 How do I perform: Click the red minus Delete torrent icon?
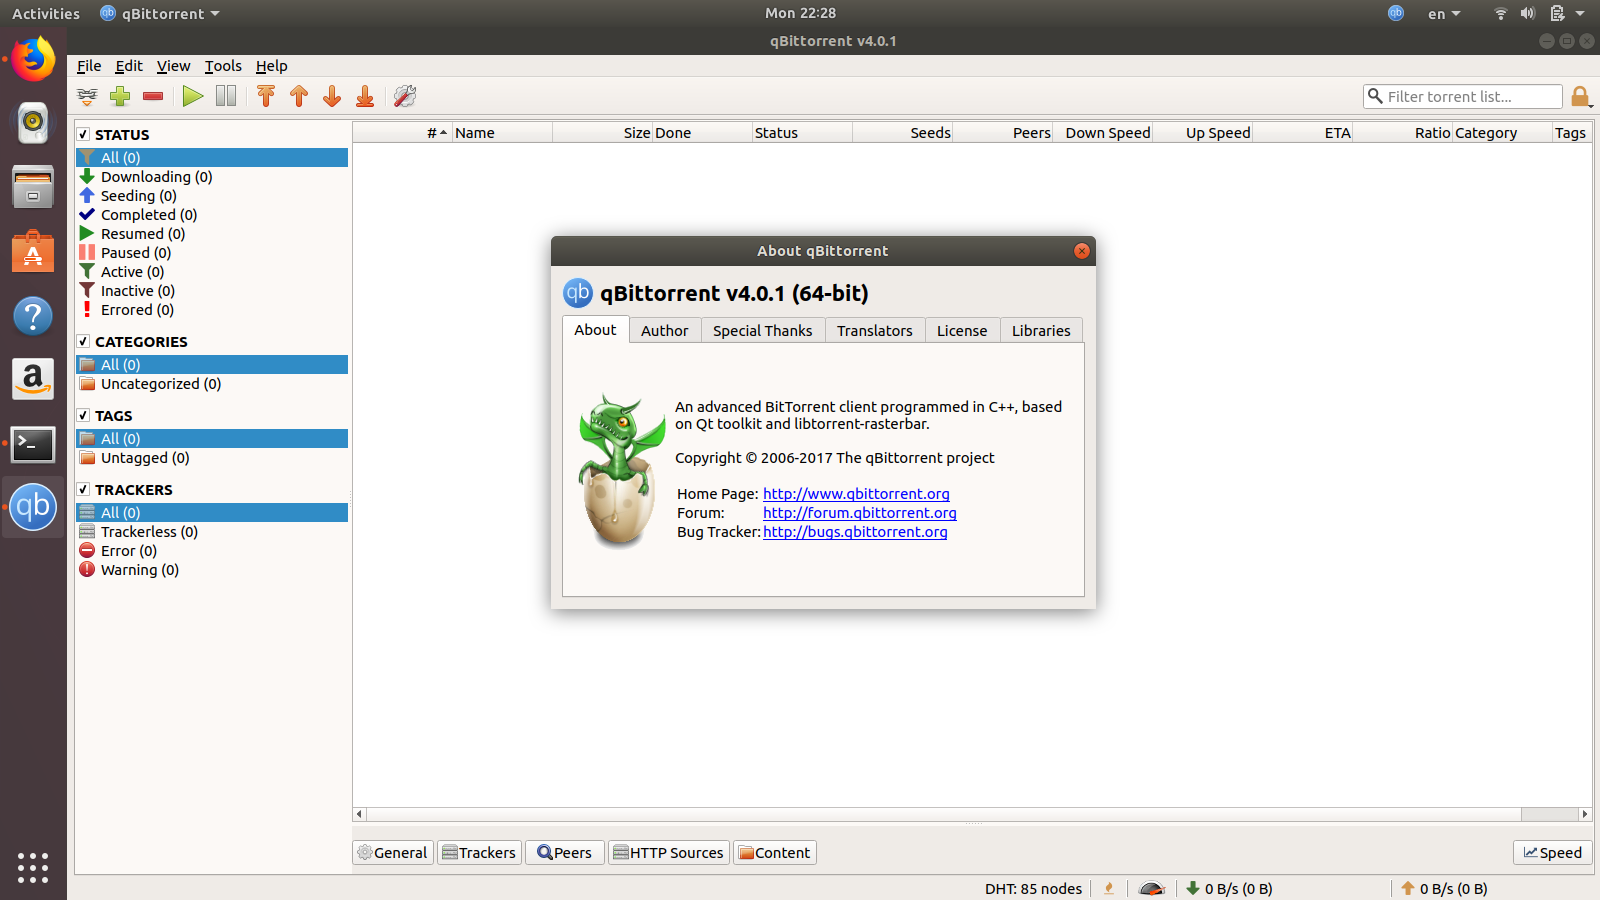click(153, 96)
